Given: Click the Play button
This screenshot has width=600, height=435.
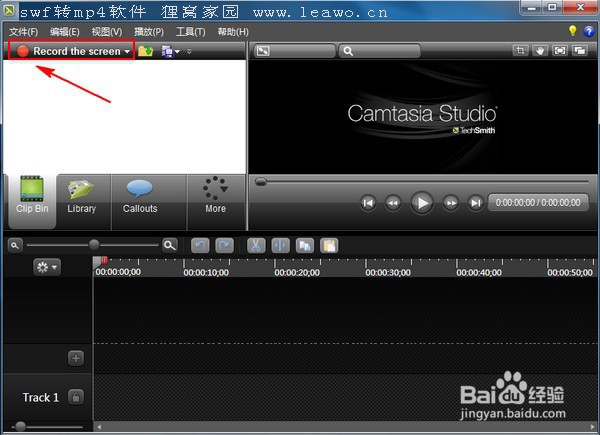Looking at the screenshot, I should (422, 203).
